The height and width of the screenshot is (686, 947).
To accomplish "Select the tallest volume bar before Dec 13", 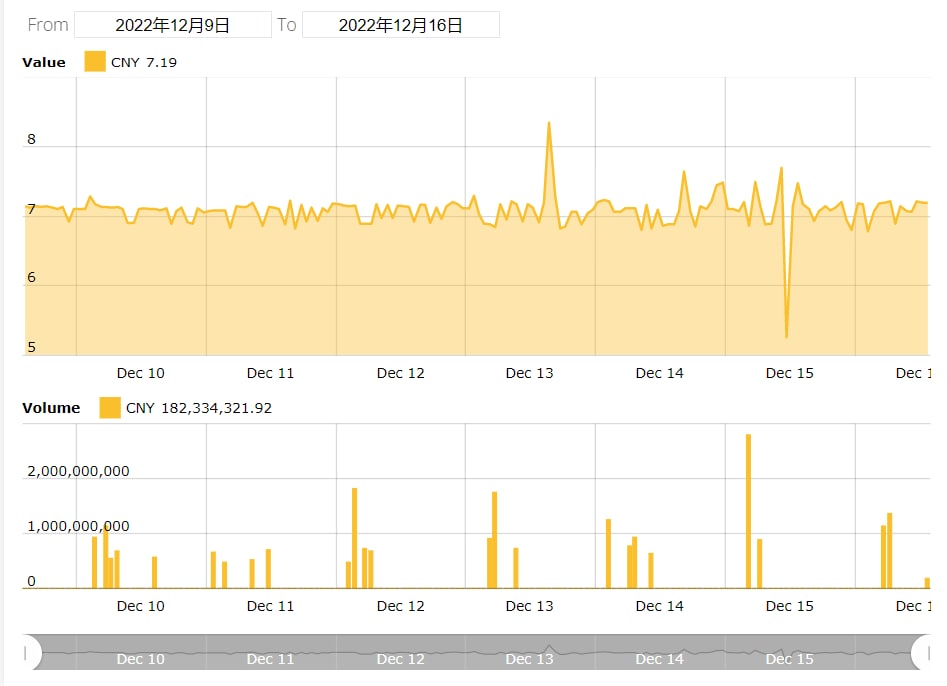I will coord(494,540).
